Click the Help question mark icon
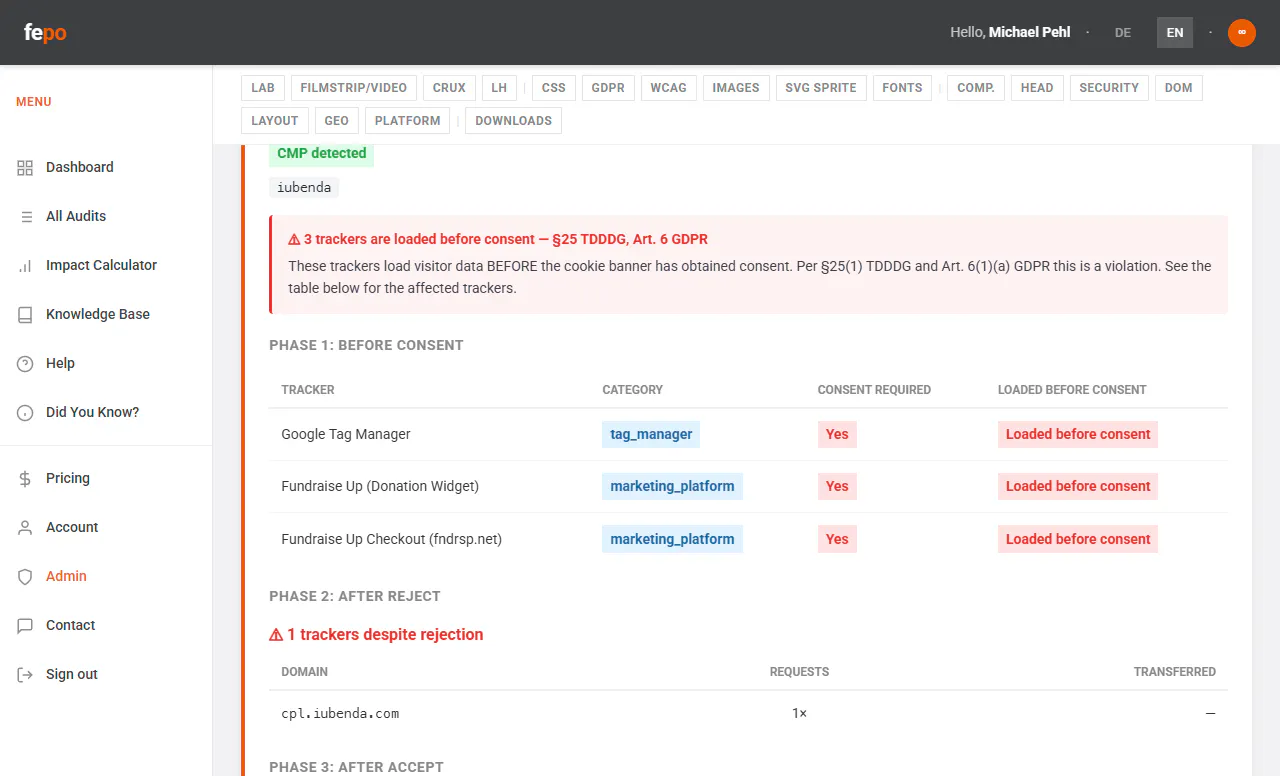1280x776 pixels. click(25, 364)
